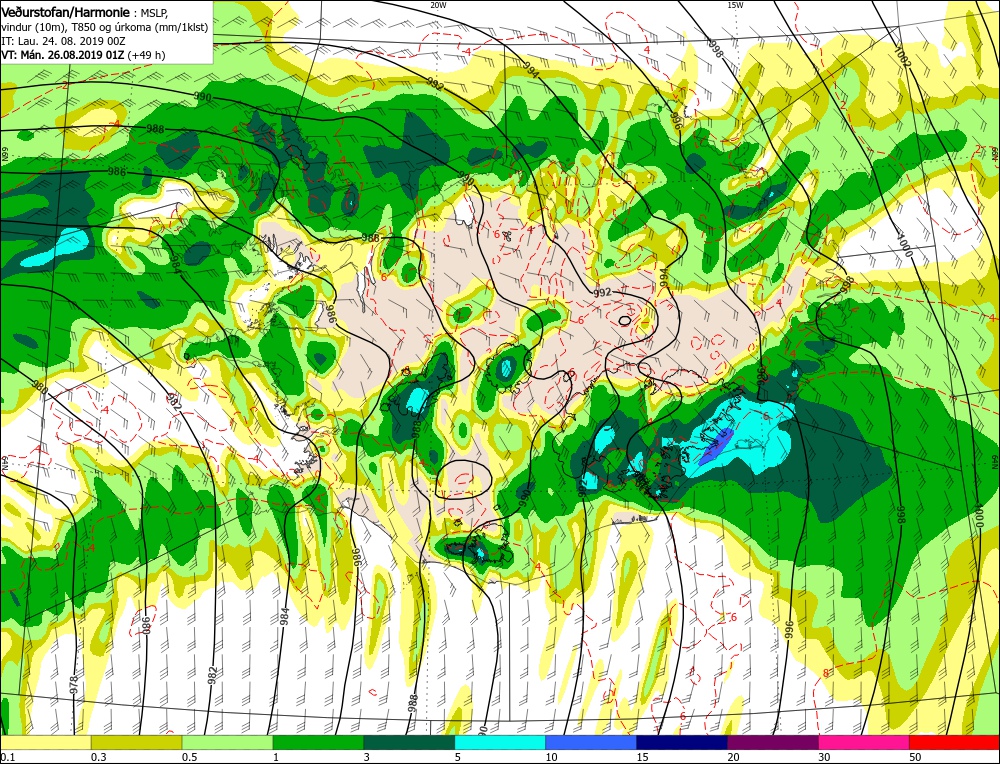The image size is (1000, 764).
Task: Select the green 1 mm legend swatch
Action: pos(318,742)
